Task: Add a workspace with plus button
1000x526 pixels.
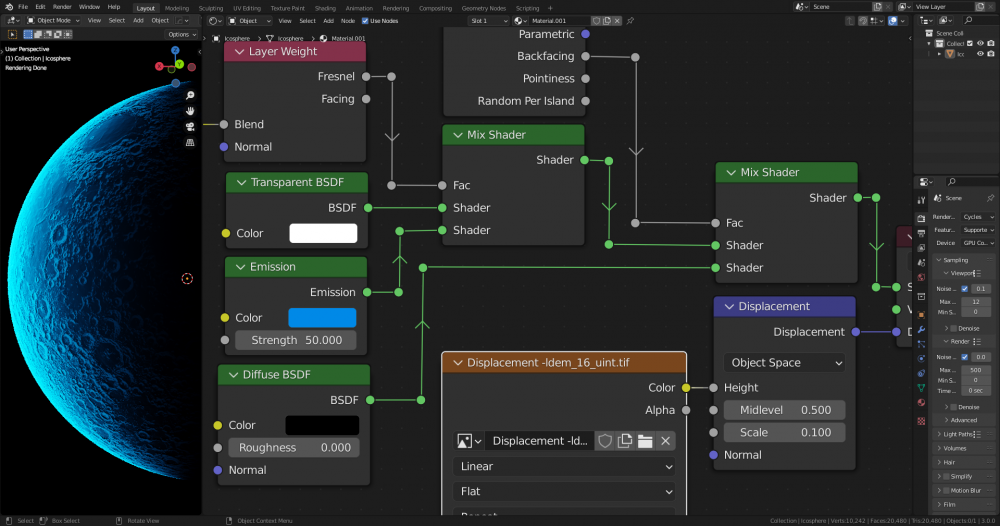Action: coord(550,8)
